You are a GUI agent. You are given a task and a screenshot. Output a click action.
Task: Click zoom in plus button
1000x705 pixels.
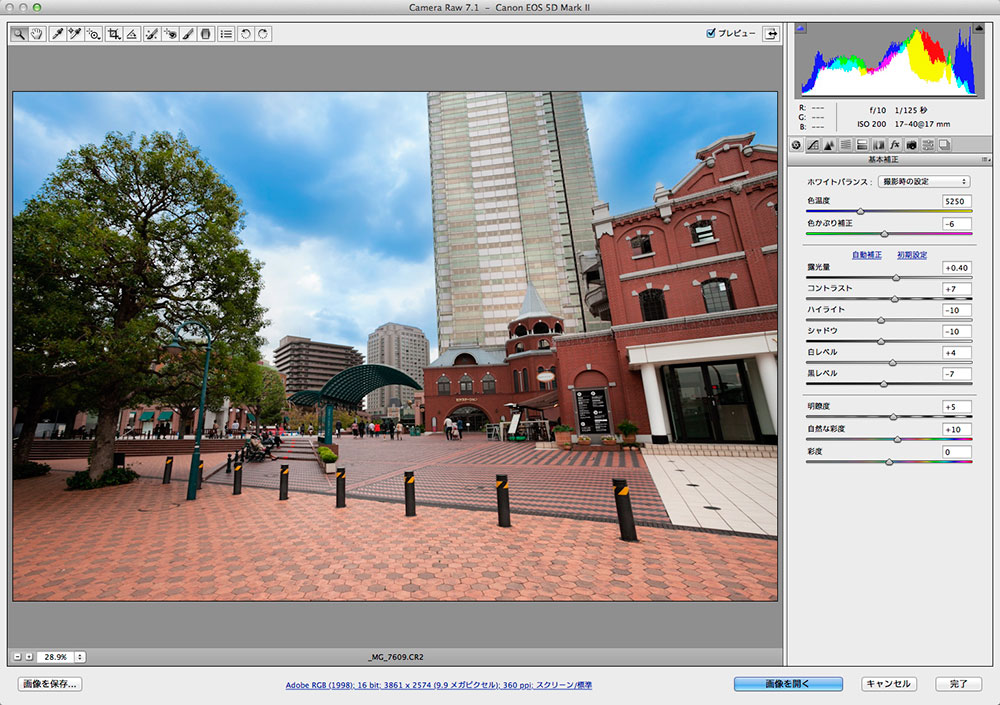(x=29, y=657)
